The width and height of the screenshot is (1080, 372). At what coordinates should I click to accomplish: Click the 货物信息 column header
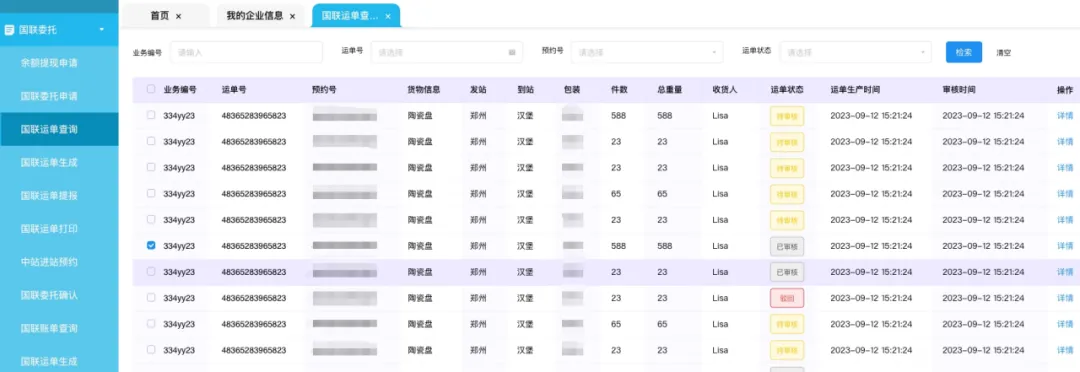424,90
